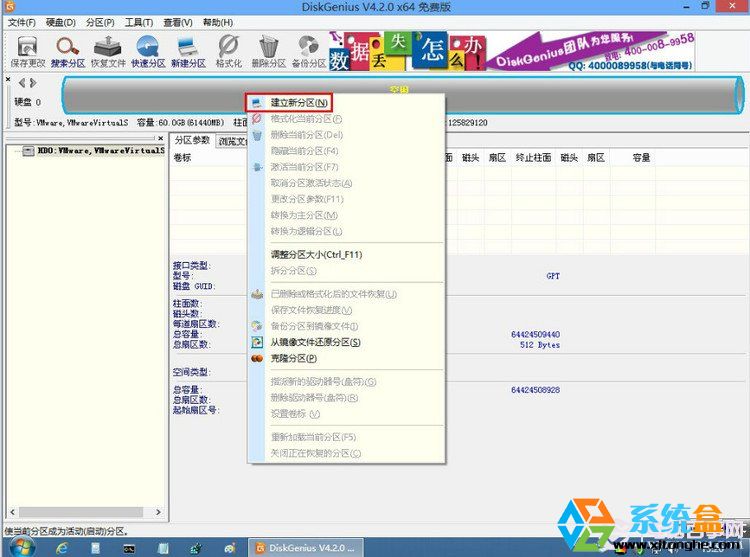The width and height of the screenshot is (750, 557).
Task: Click the gray free-space disk bar
Action: tap(403, 95)
